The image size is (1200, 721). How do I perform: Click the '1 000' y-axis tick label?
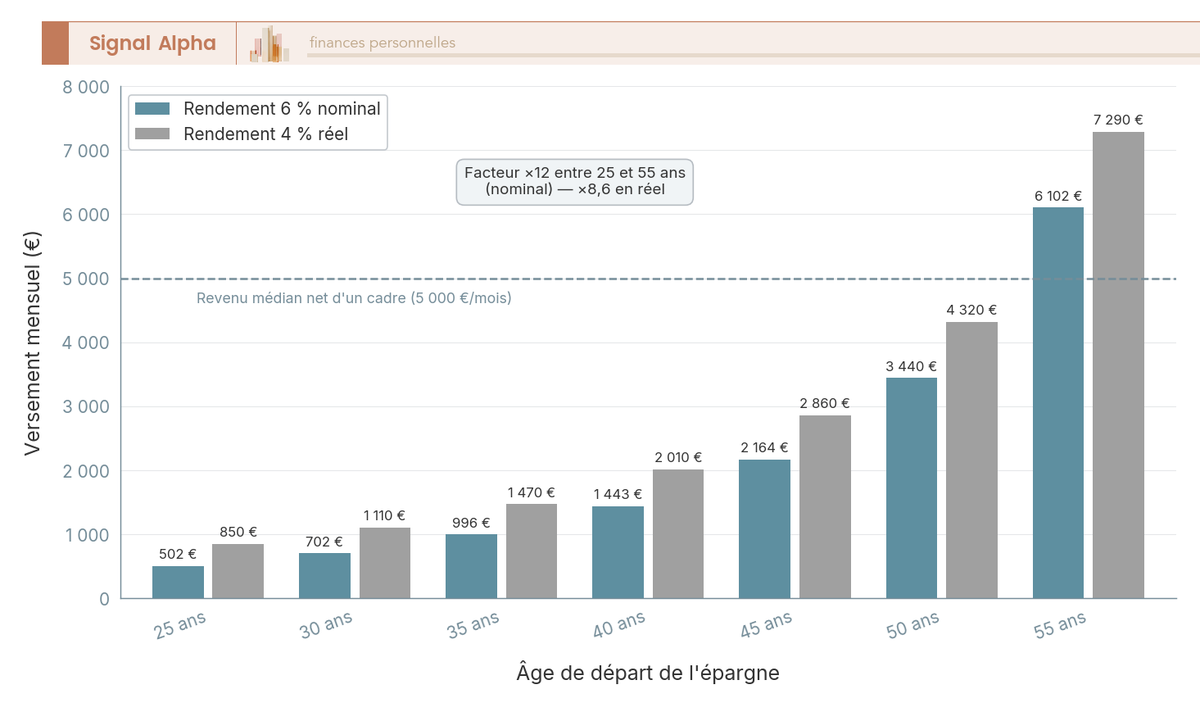click(86, 535)
